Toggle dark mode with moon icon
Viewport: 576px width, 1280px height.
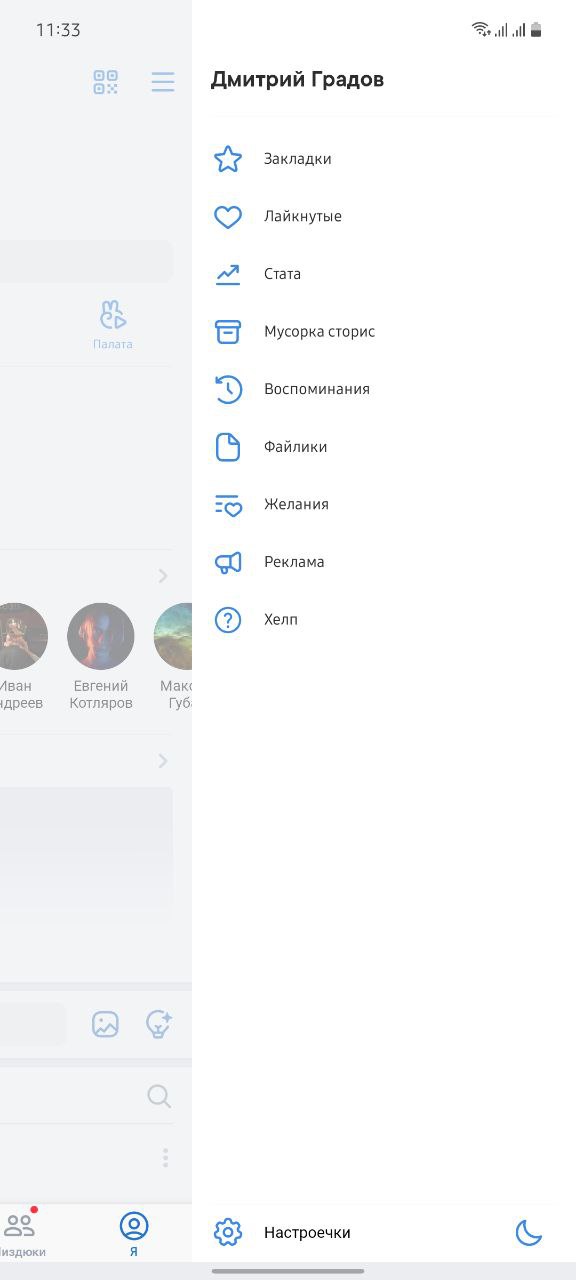(x=529, y=1232)
